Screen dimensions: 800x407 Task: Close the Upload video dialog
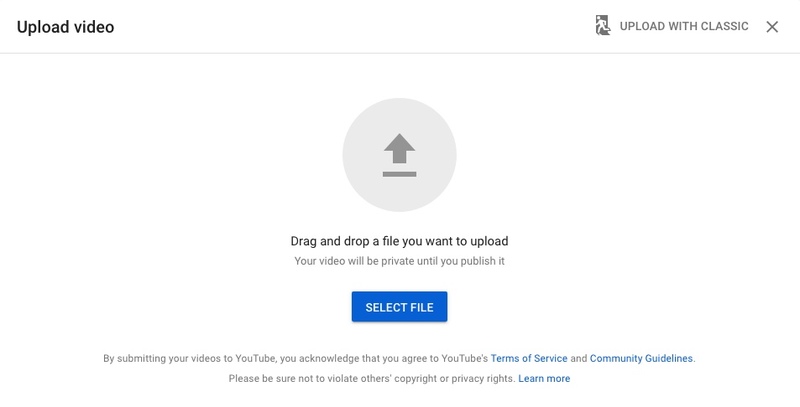tap(772, 27)
